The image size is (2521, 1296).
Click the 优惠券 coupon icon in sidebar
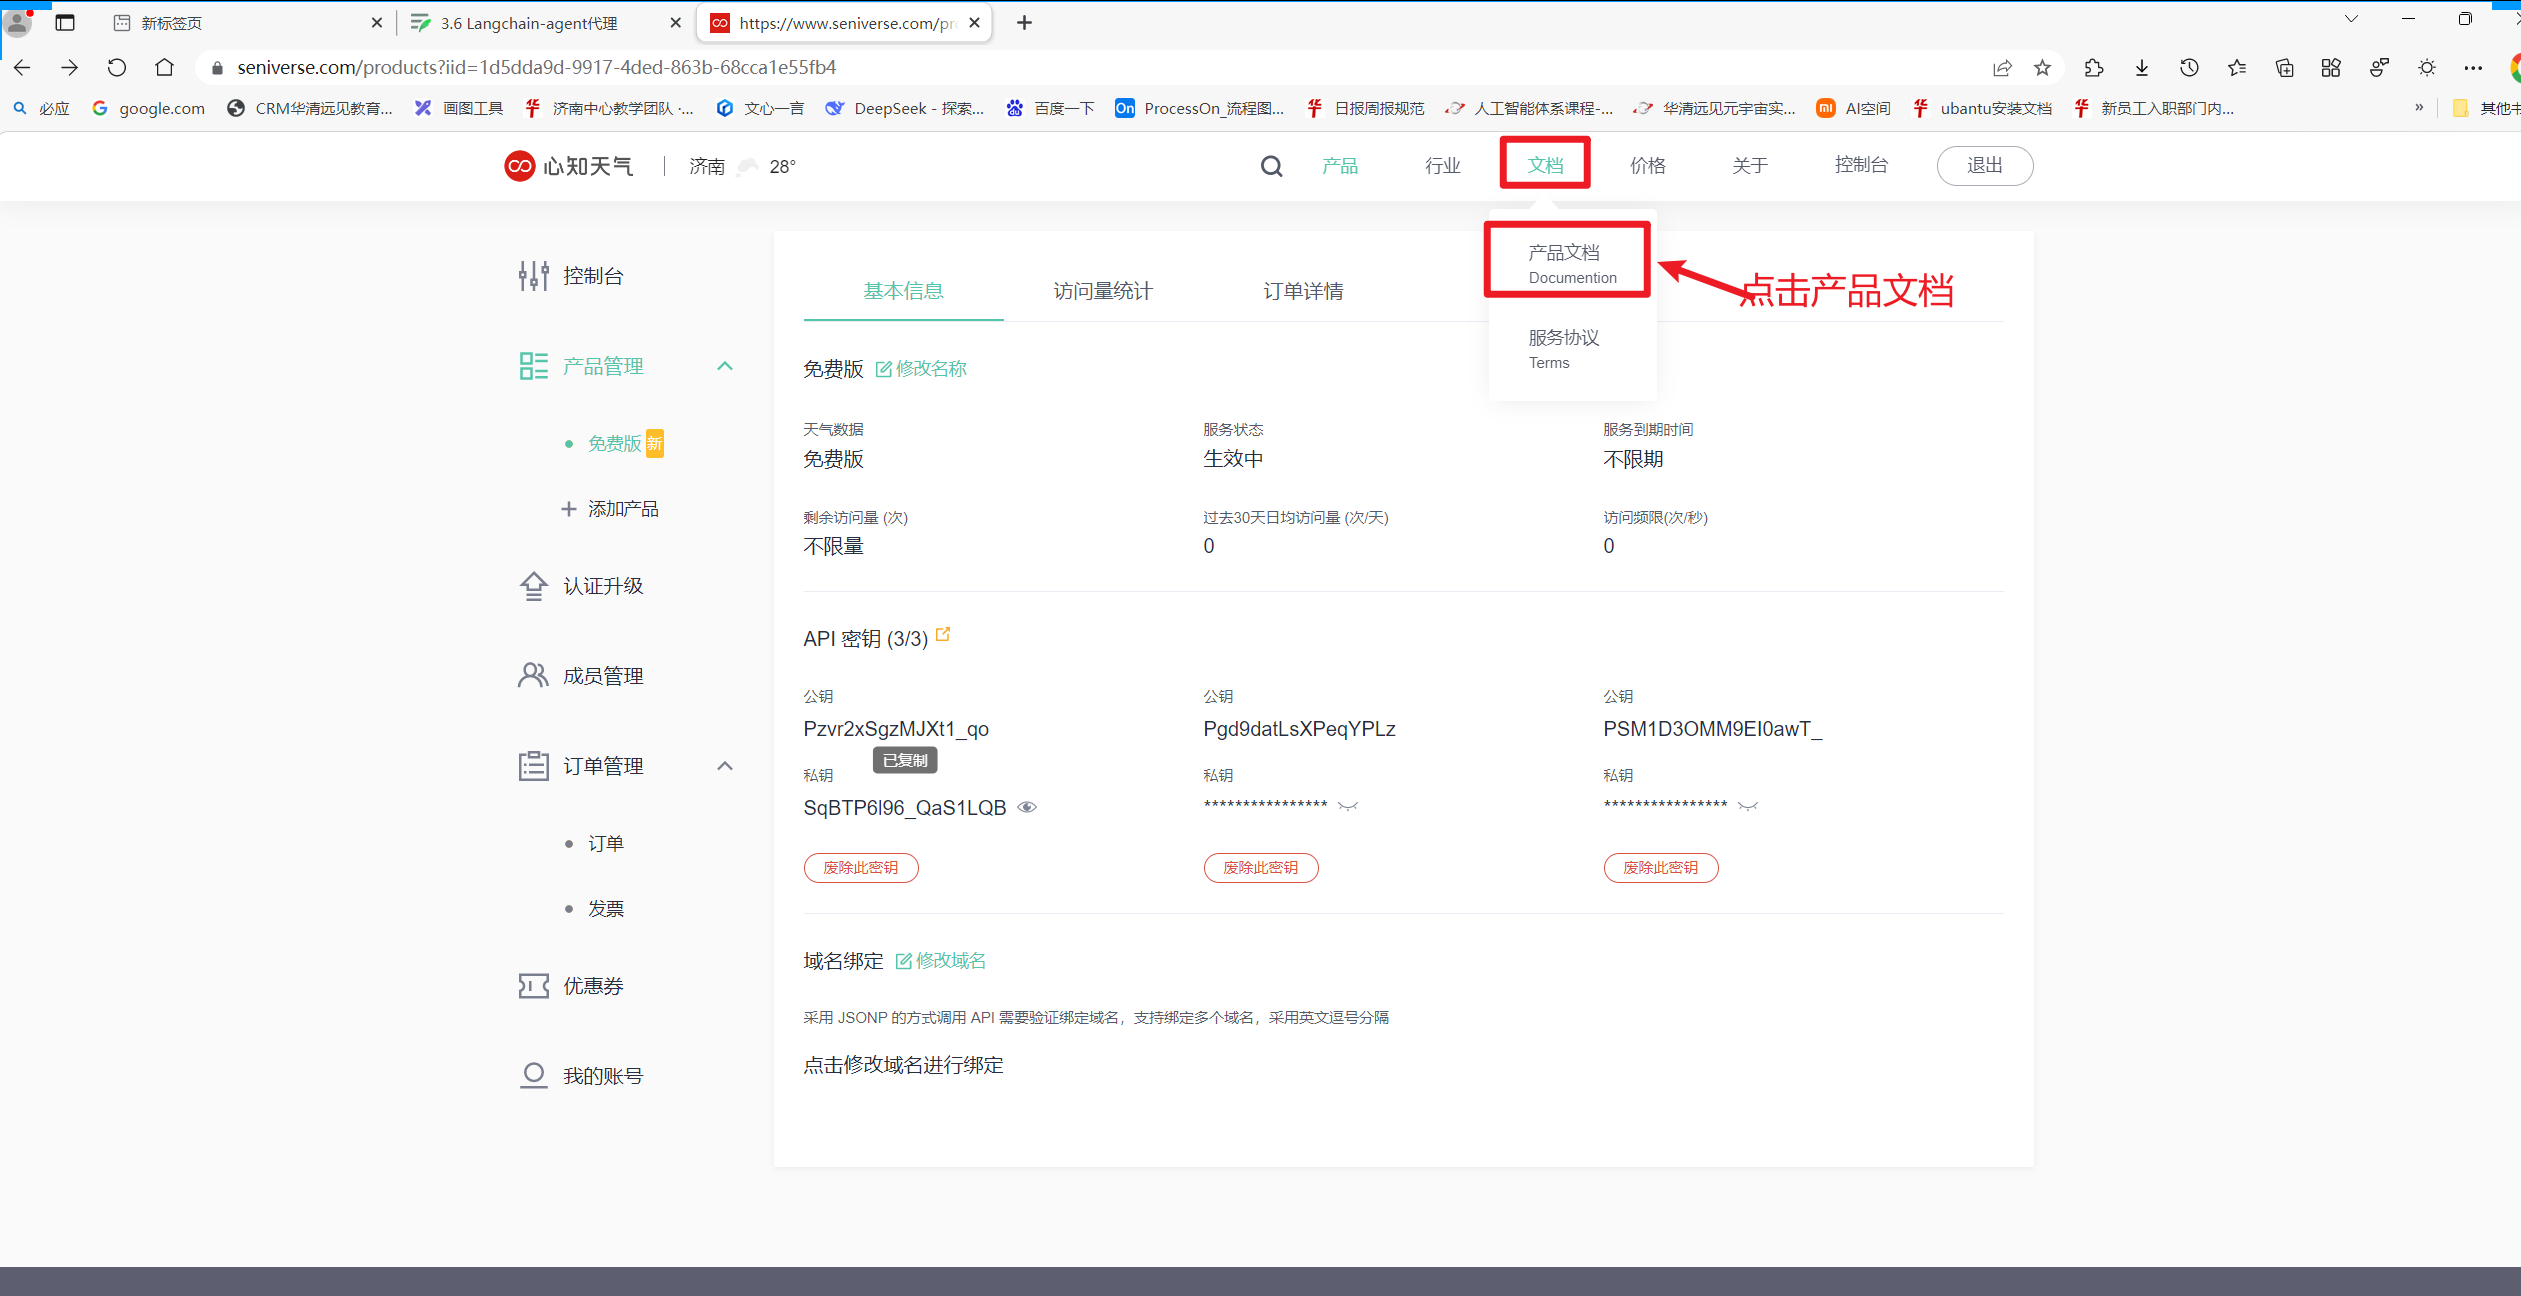pyautogui.click(x=533, y=986)
